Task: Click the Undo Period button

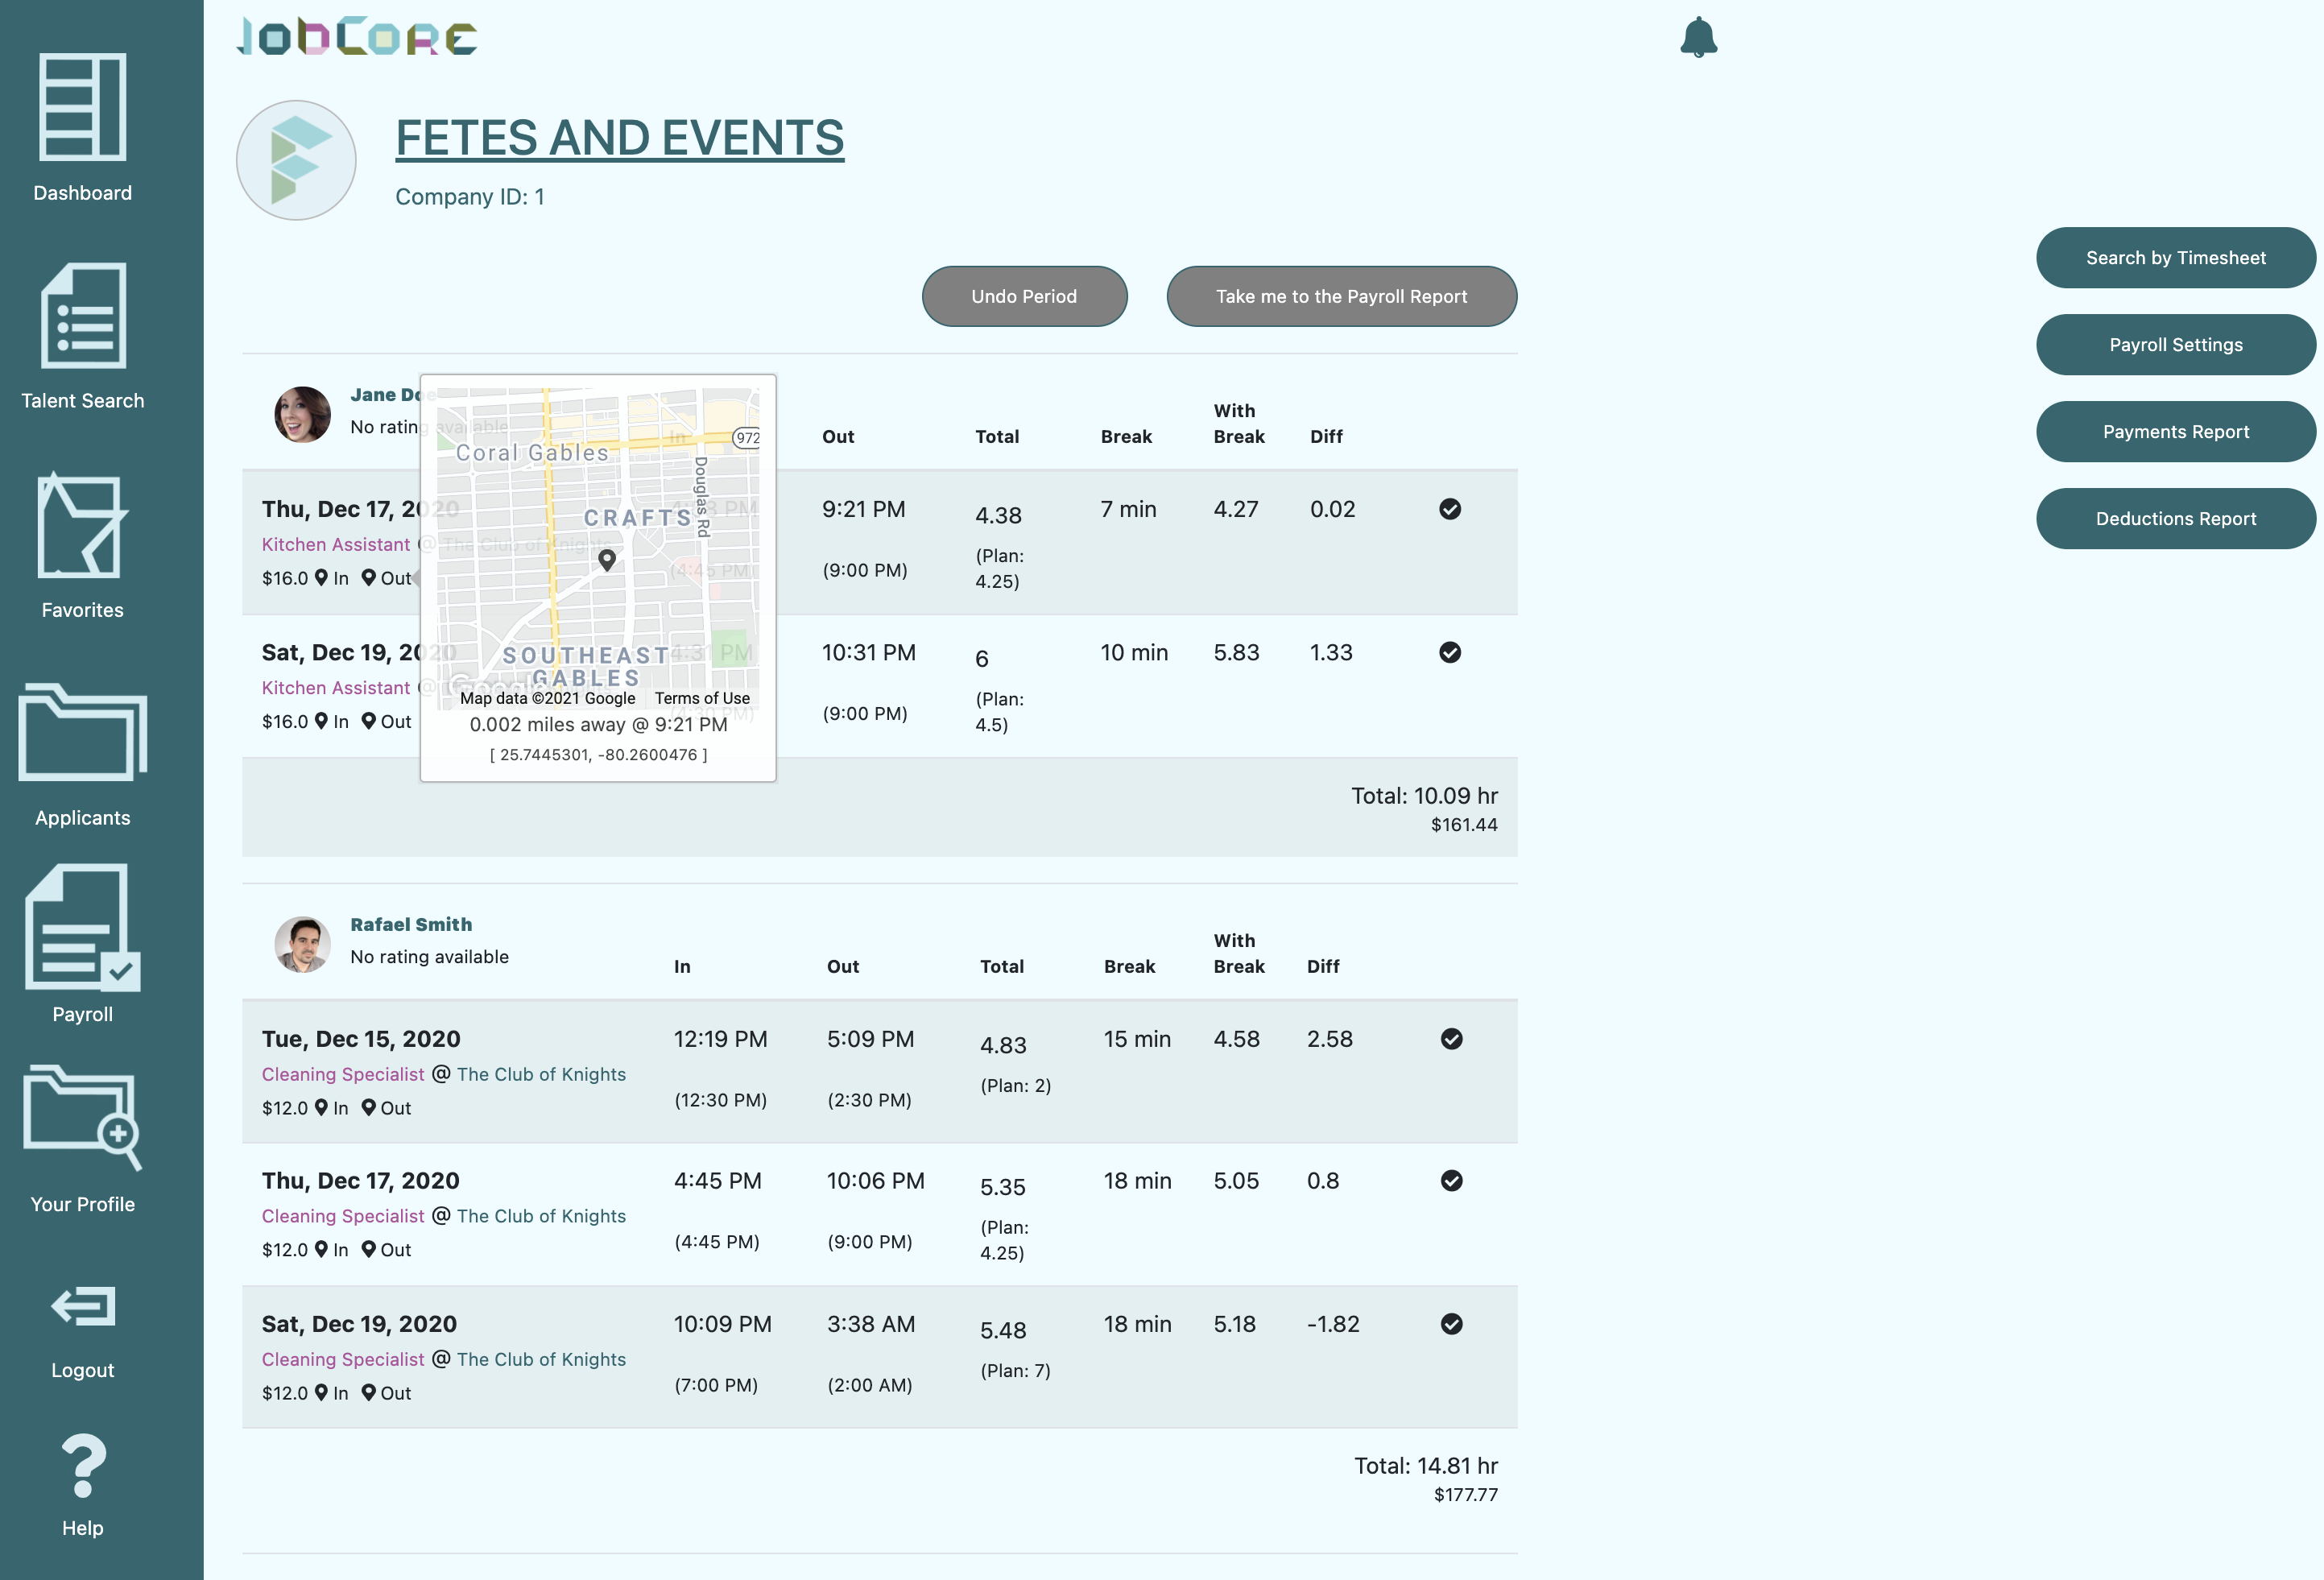Action: point(1023,297)
